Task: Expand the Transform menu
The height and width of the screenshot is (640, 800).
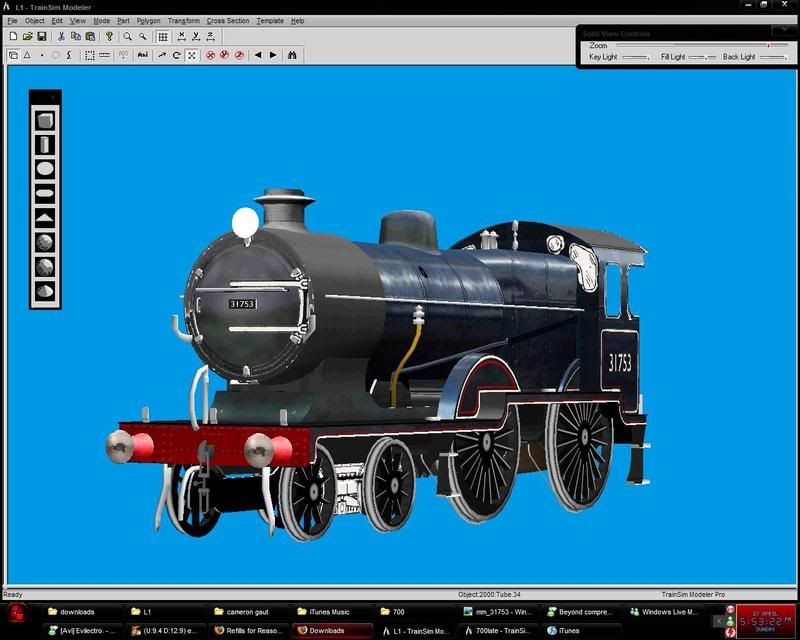Action: 184,20
